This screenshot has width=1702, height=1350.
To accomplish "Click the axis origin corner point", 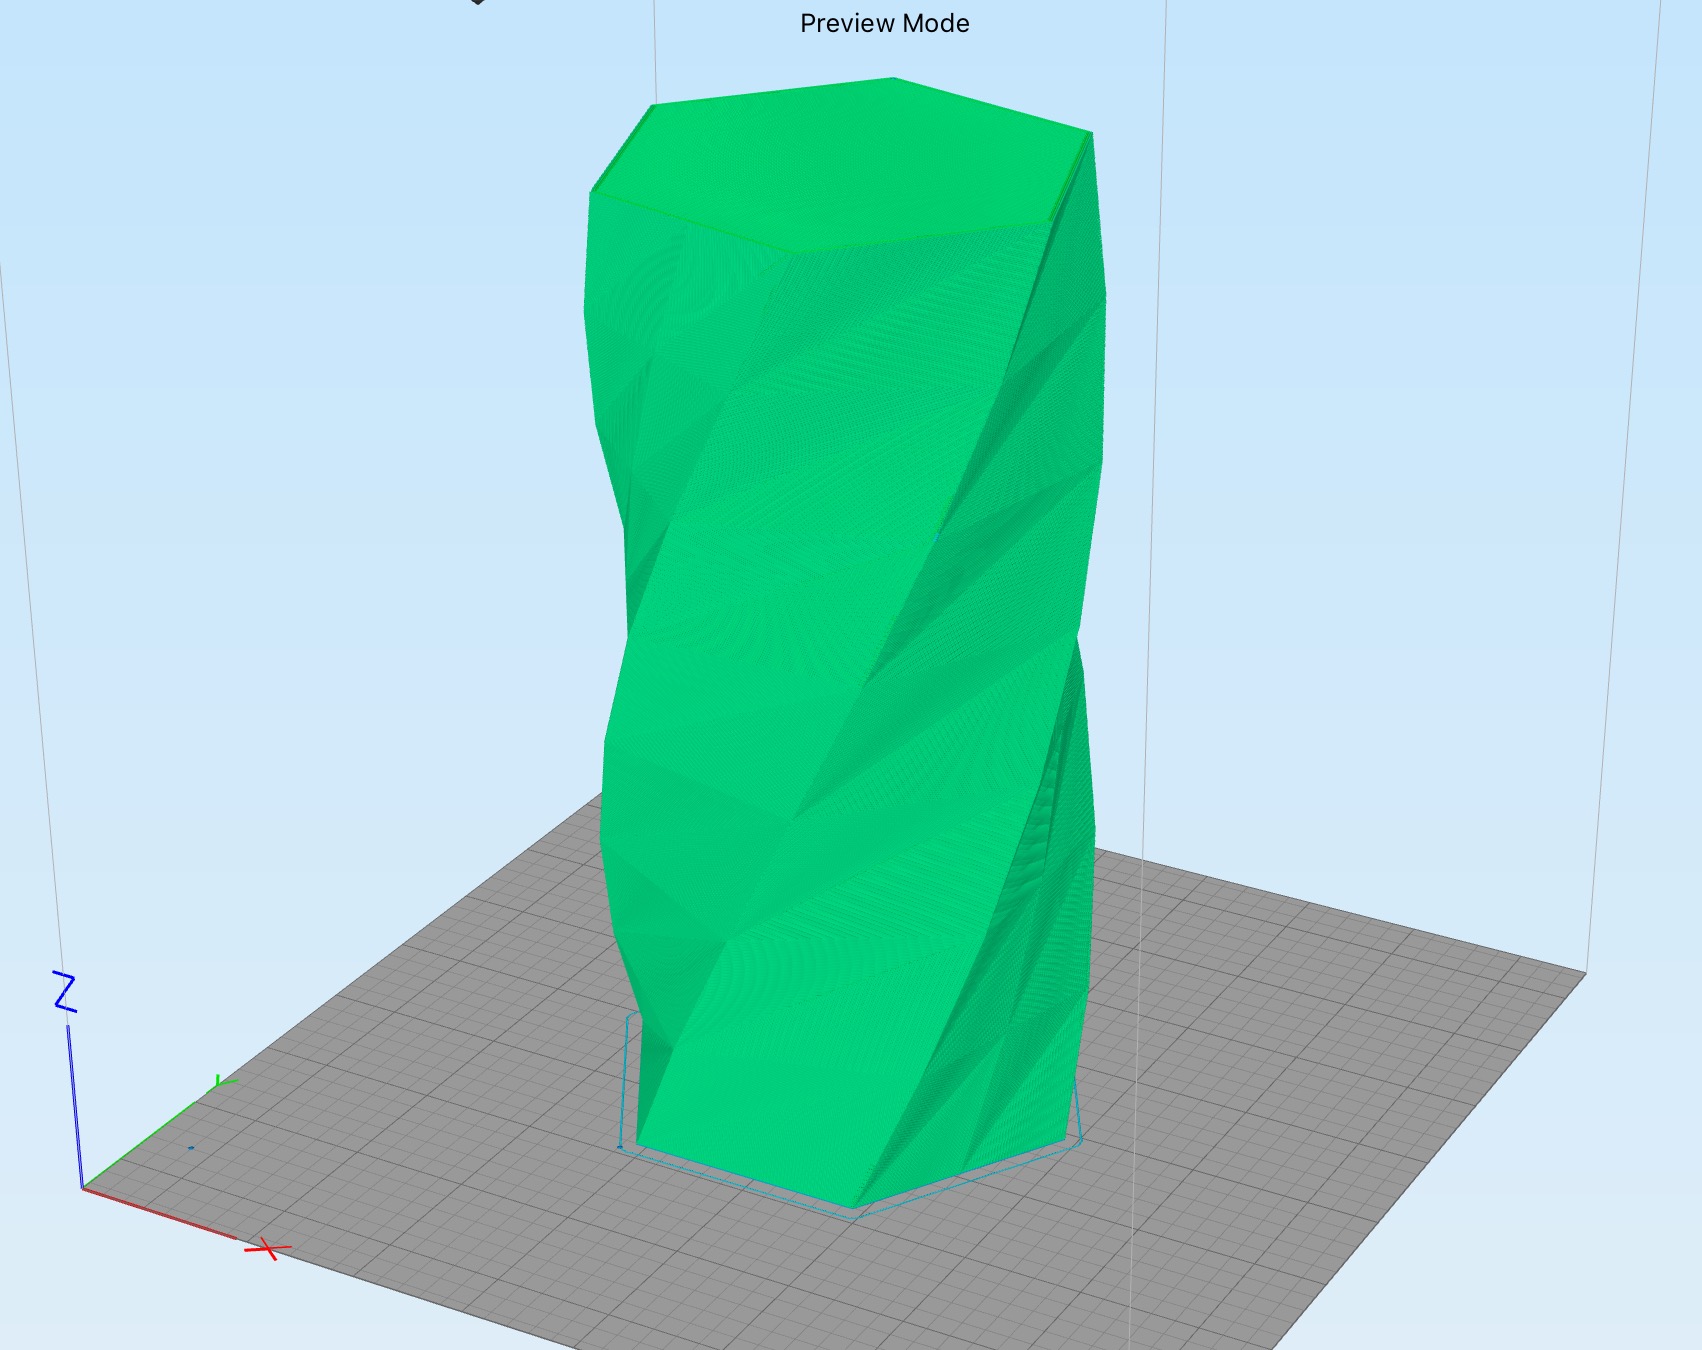I will pyautogui.click(x=82, y=1188).
